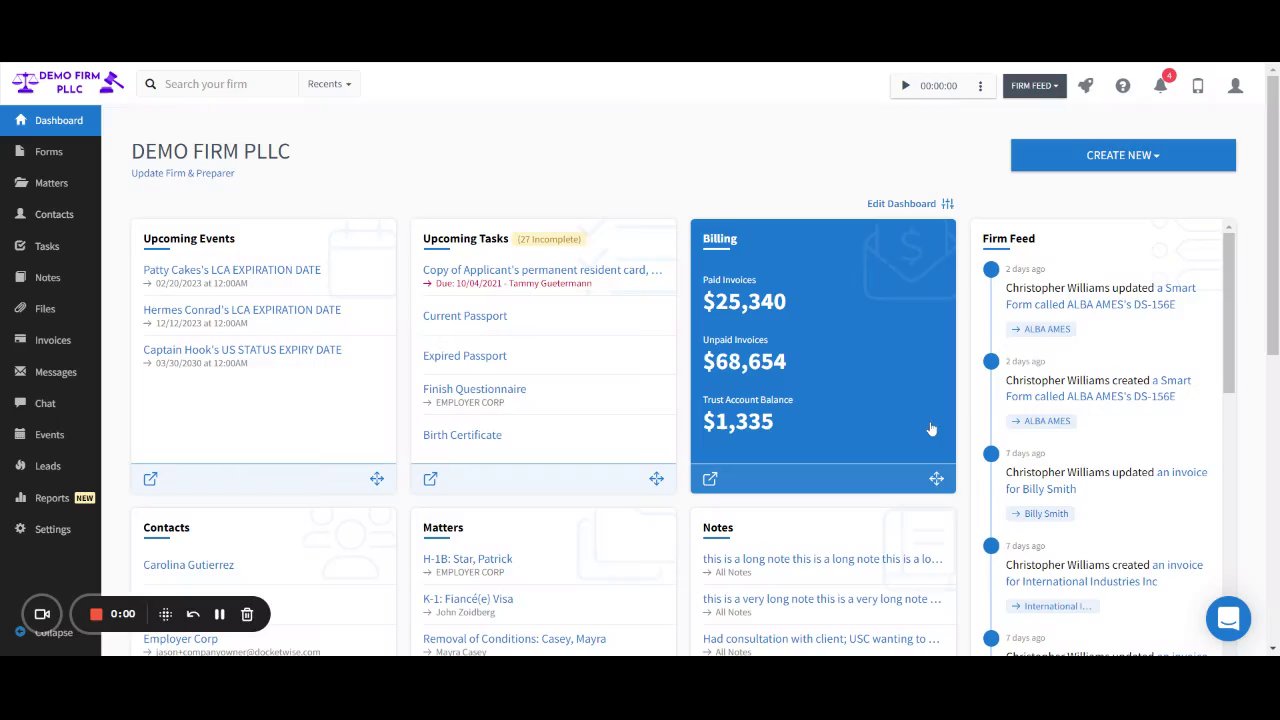Open the rocket icon in top bar
1280x720 pixels.
(x=1085, y=86)
